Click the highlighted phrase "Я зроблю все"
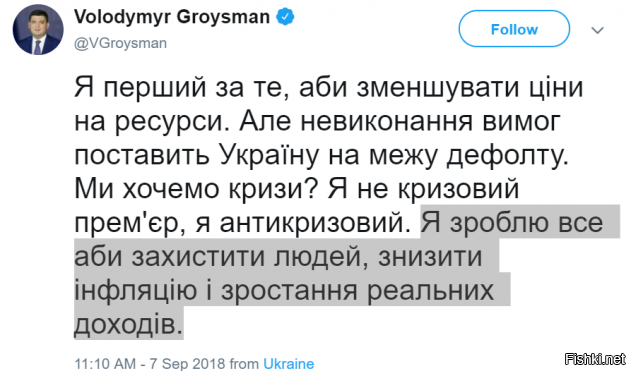The height and width of the screenshot is (371, 631). click(x=512, y=223)
